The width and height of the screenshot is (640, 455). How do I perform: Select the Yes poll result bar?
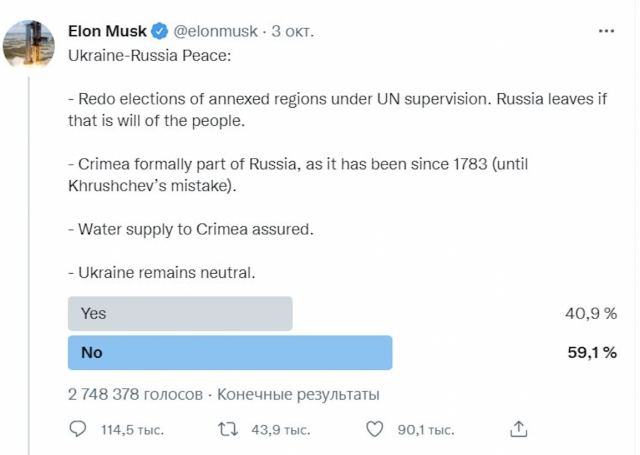pyautogui.click(x=180, y=313)
